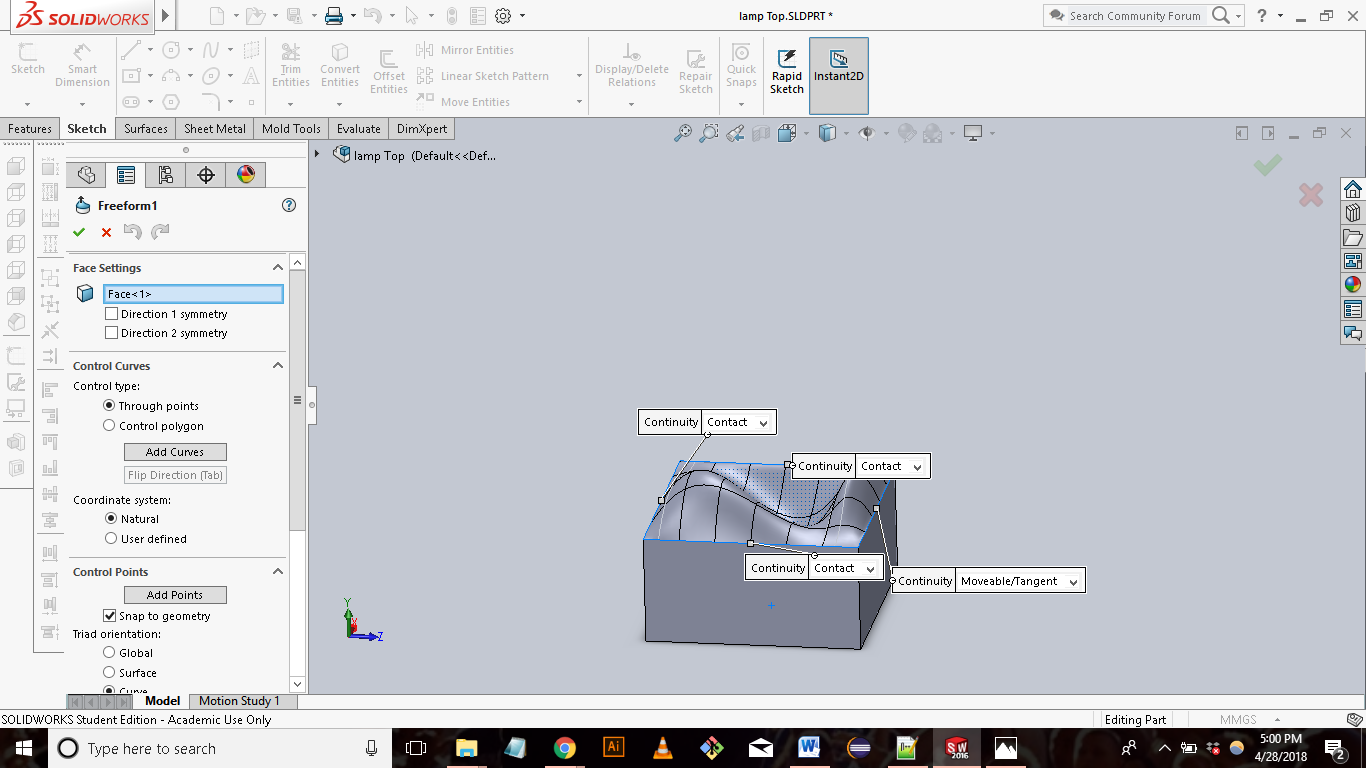
Task: Open the SOLIDWORKS Forum chat icon in task pane
Action: pos(1353,333)
